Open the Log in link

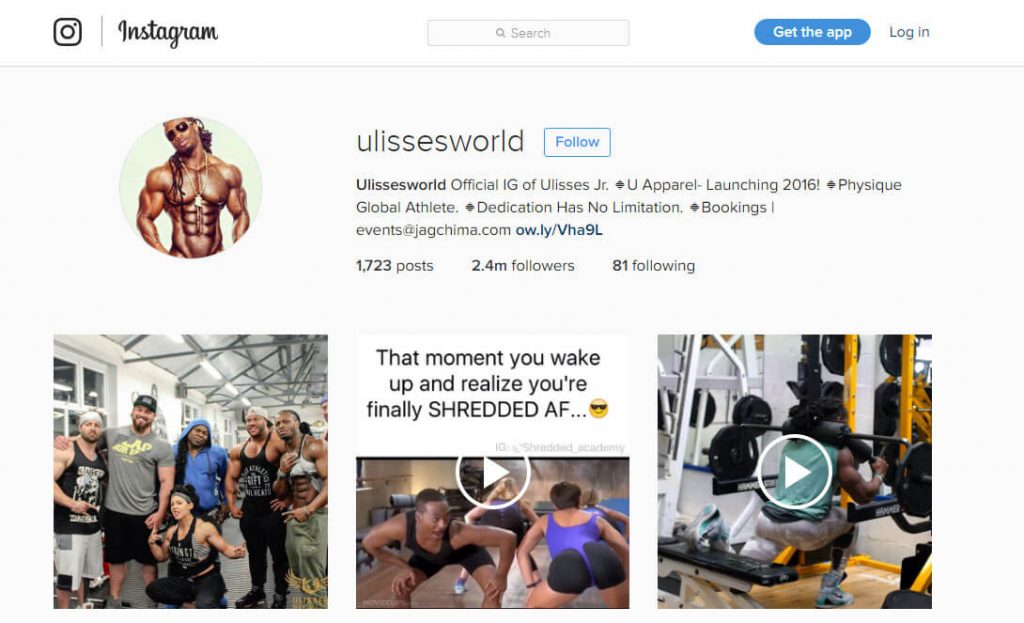(909, 32)
